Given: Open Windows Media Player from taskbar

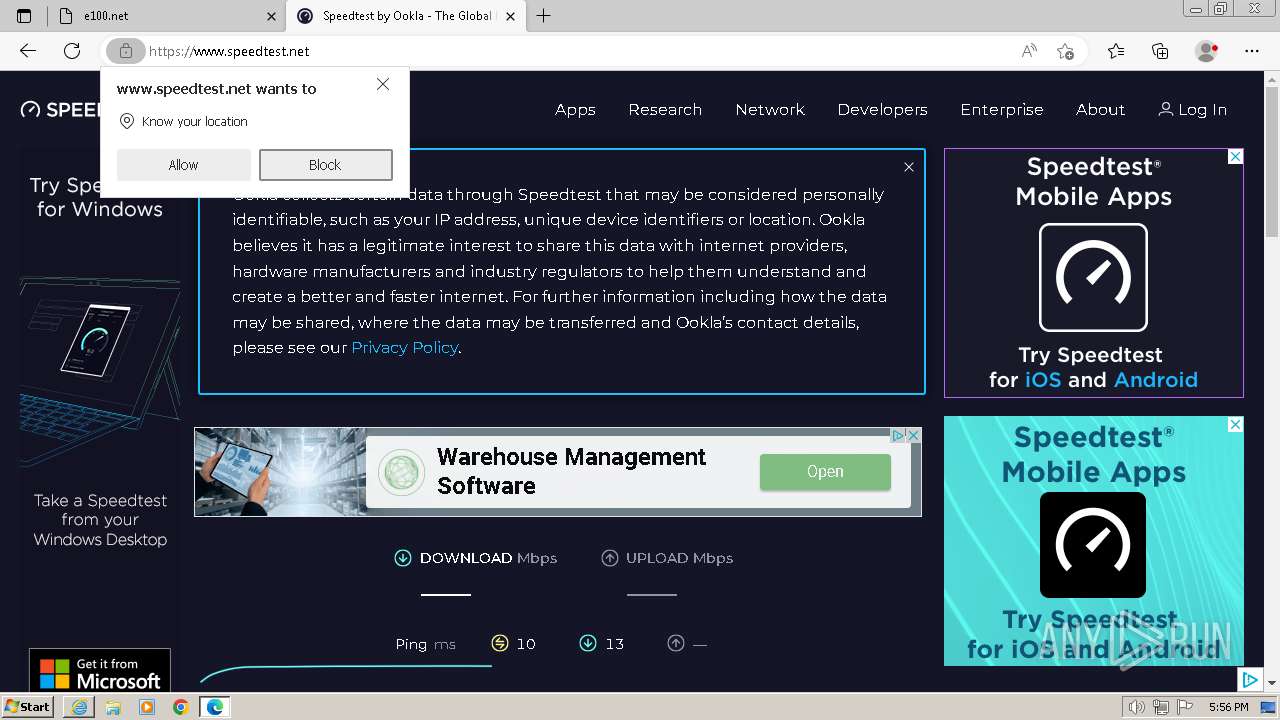Looking at the screenshot, I should click(147, 707).
